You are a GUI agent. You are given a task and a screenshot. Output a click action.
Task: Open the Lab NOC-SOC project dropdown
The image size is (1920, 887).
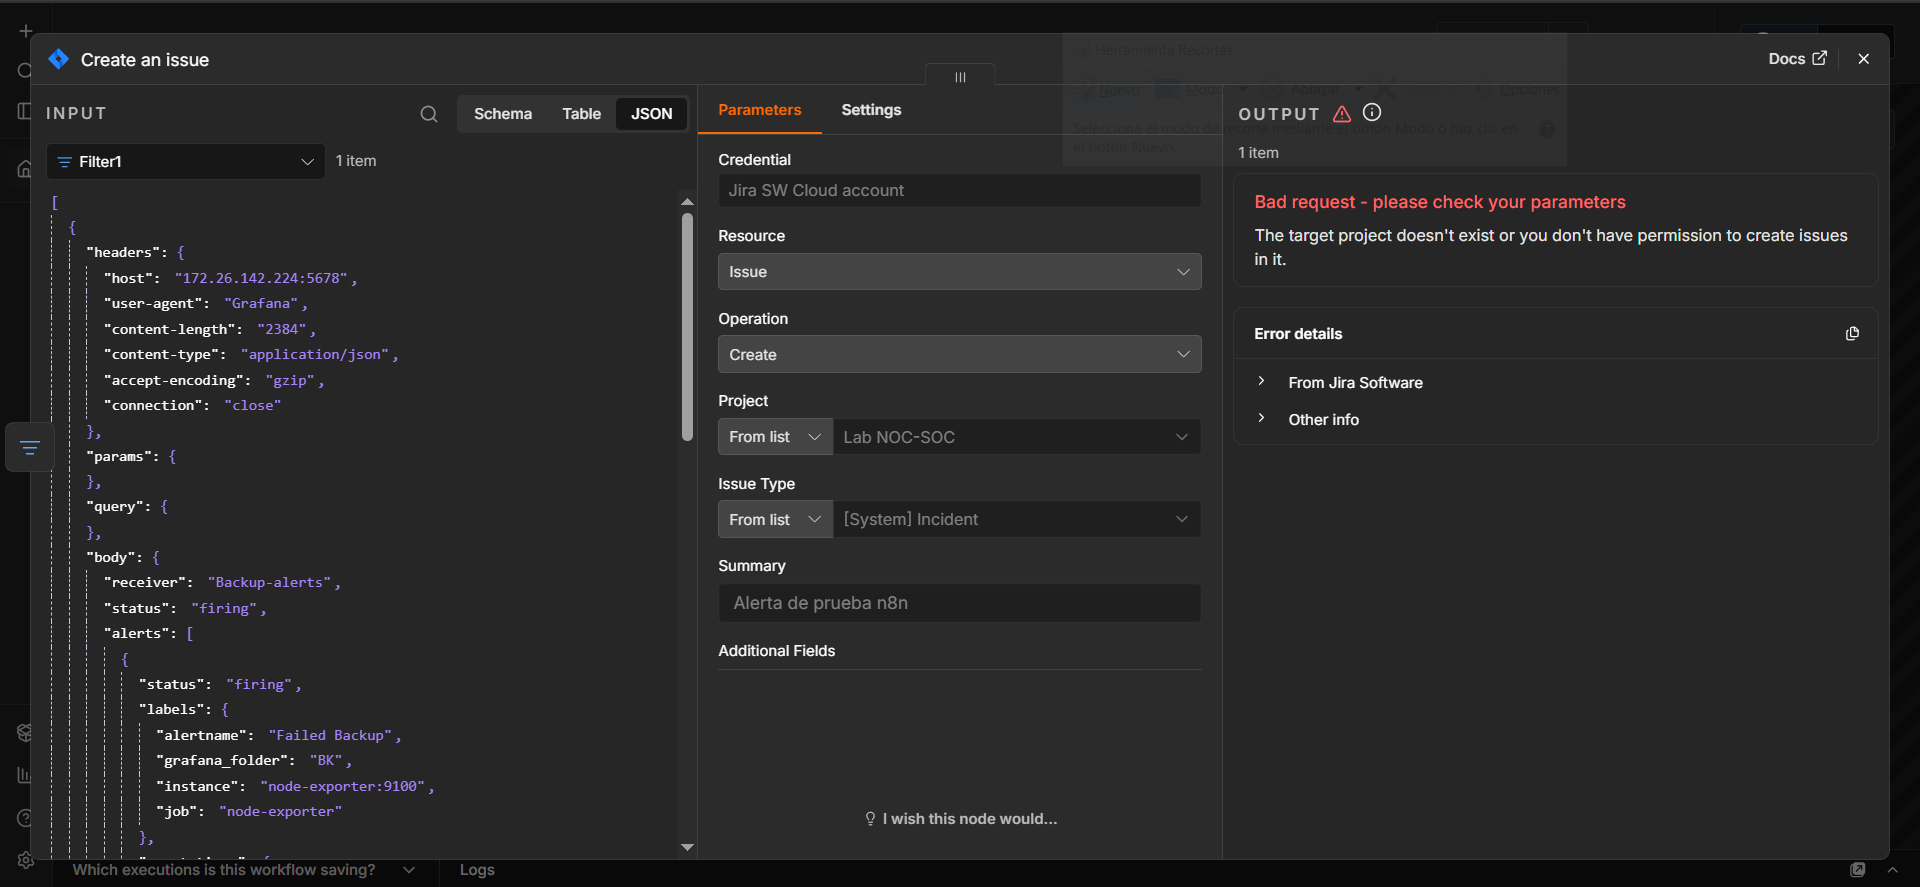[x=1017, y=437]
